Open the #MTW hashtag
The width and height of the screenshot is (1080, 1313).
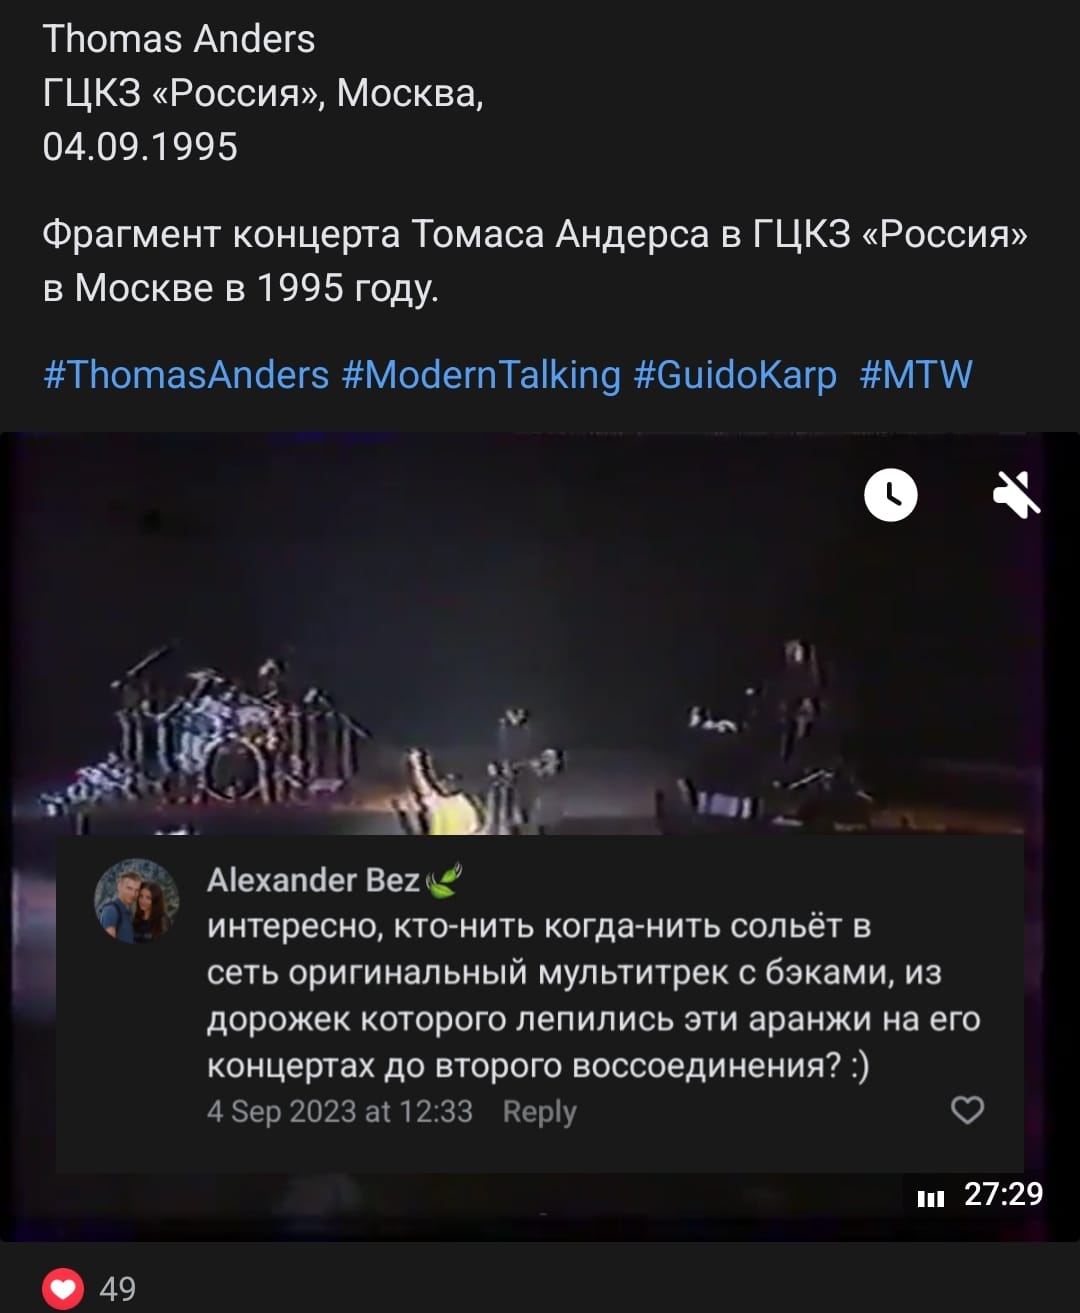pos(916,375)
